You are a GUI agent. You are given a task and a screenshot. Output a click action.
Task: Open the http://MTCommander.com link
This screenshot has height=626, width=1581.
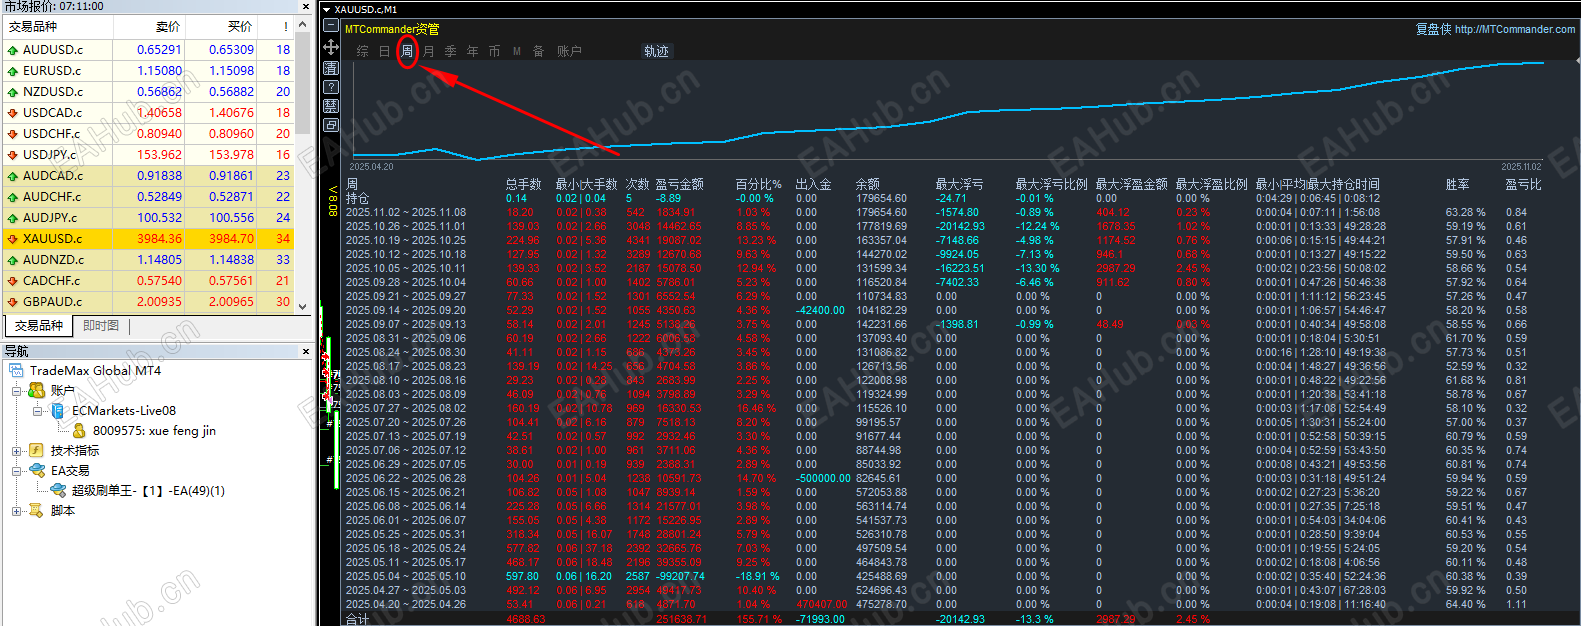pos(1515,29)
